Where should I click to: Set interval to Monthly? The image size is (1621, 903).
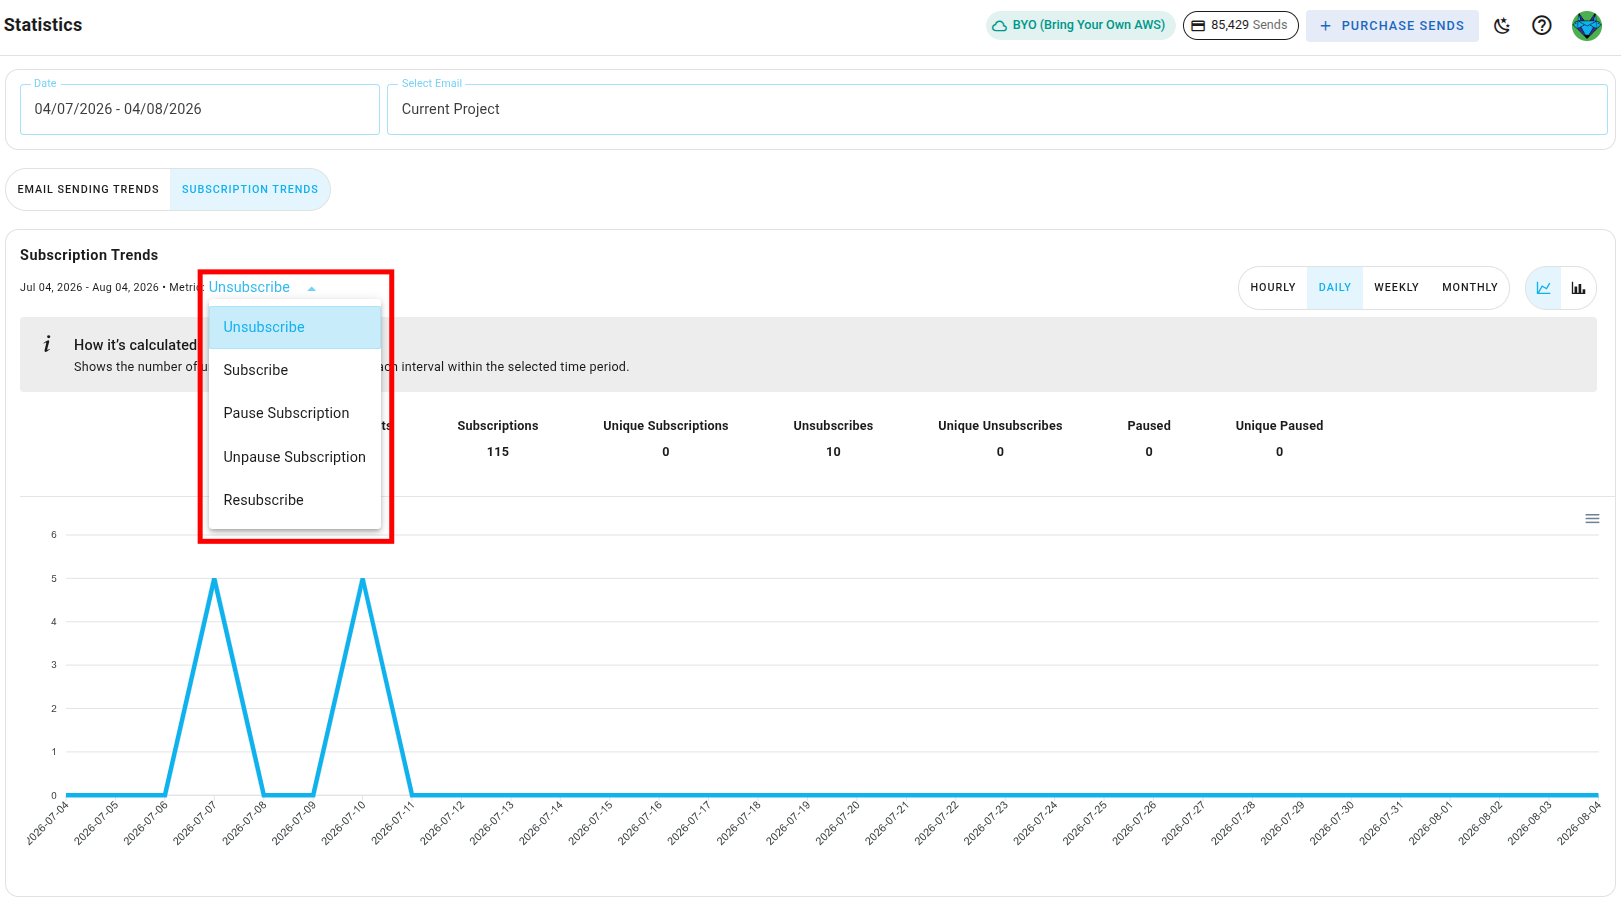click(1470, 288)
